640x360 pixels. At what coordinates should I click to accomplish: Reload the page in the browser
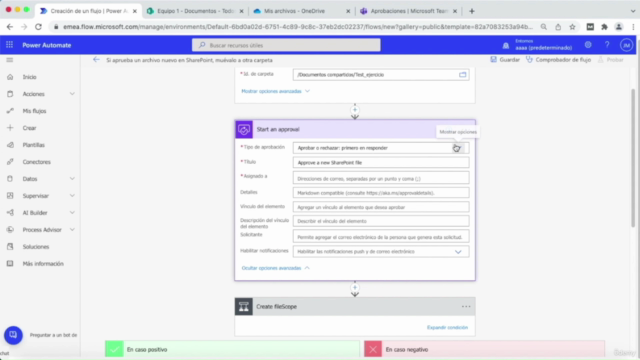pos(38,27)
